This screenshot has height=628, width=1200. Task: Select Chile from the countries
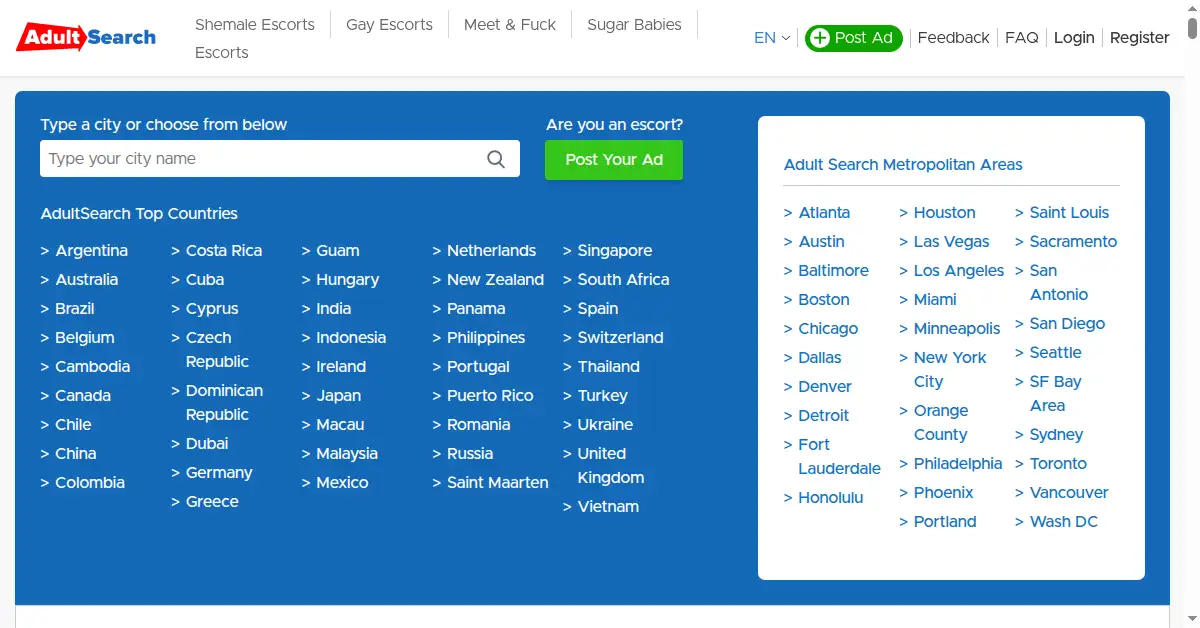point(73,425)
